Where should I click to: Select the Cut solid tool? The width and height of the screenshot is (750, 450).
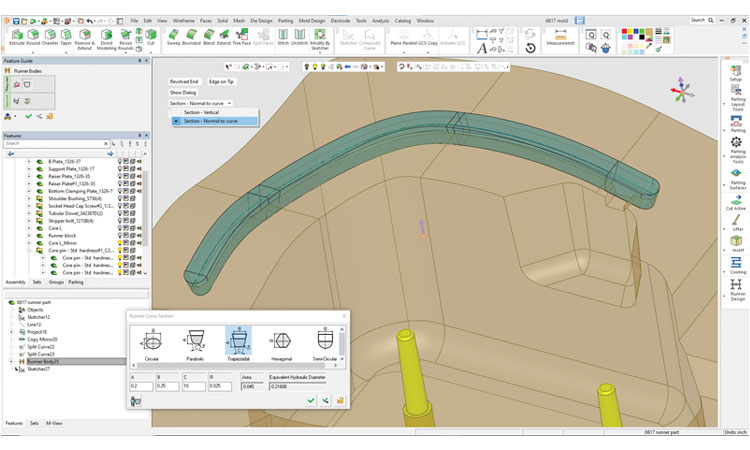[151, 37]
